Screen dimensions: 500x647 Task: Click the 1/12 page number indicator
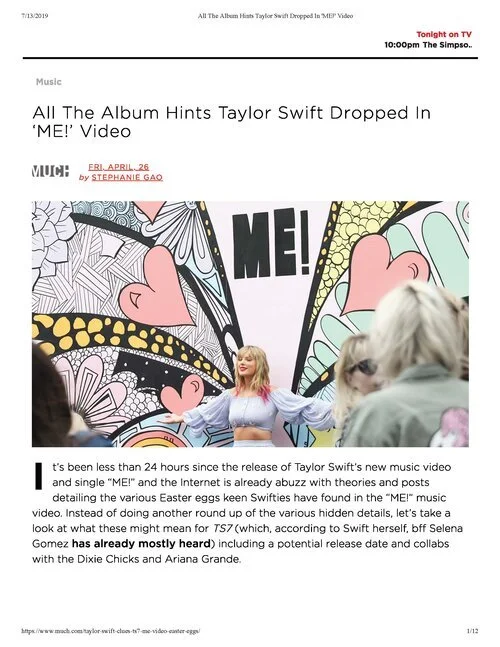(473, 631)
